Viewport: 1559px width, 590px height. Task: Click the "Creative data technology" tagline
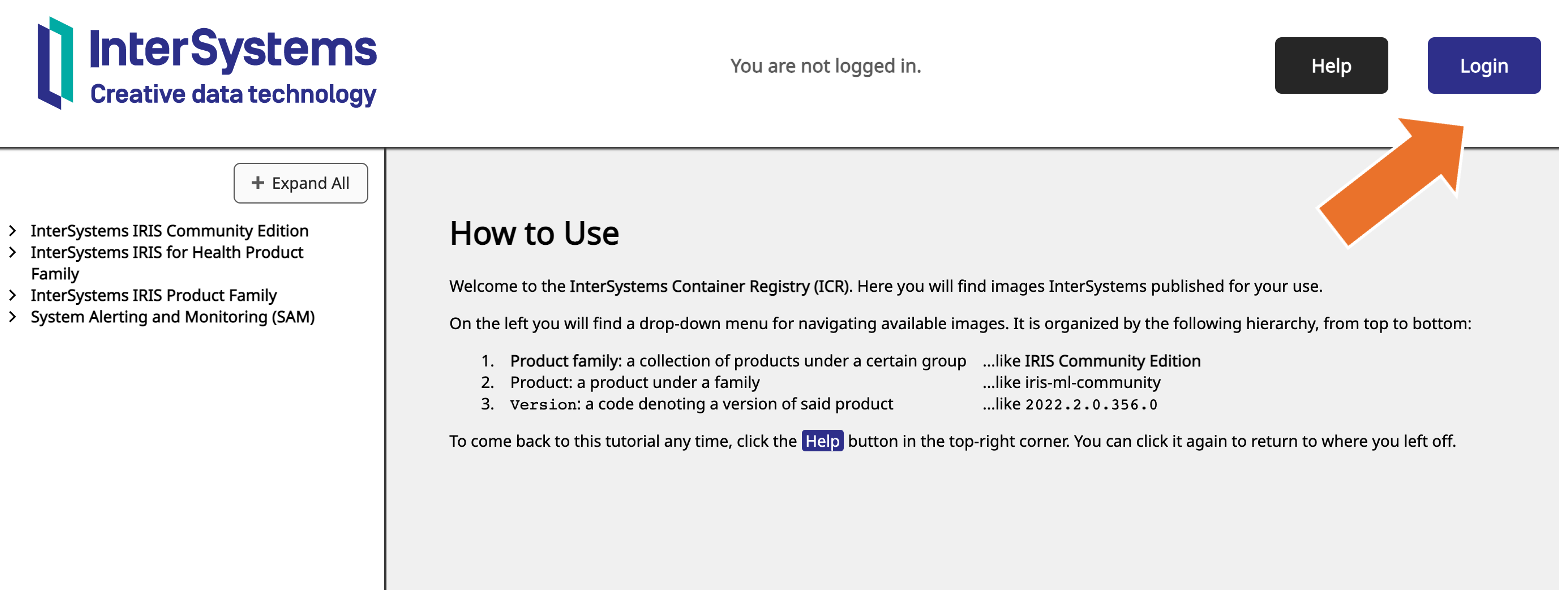pos(233,95)
